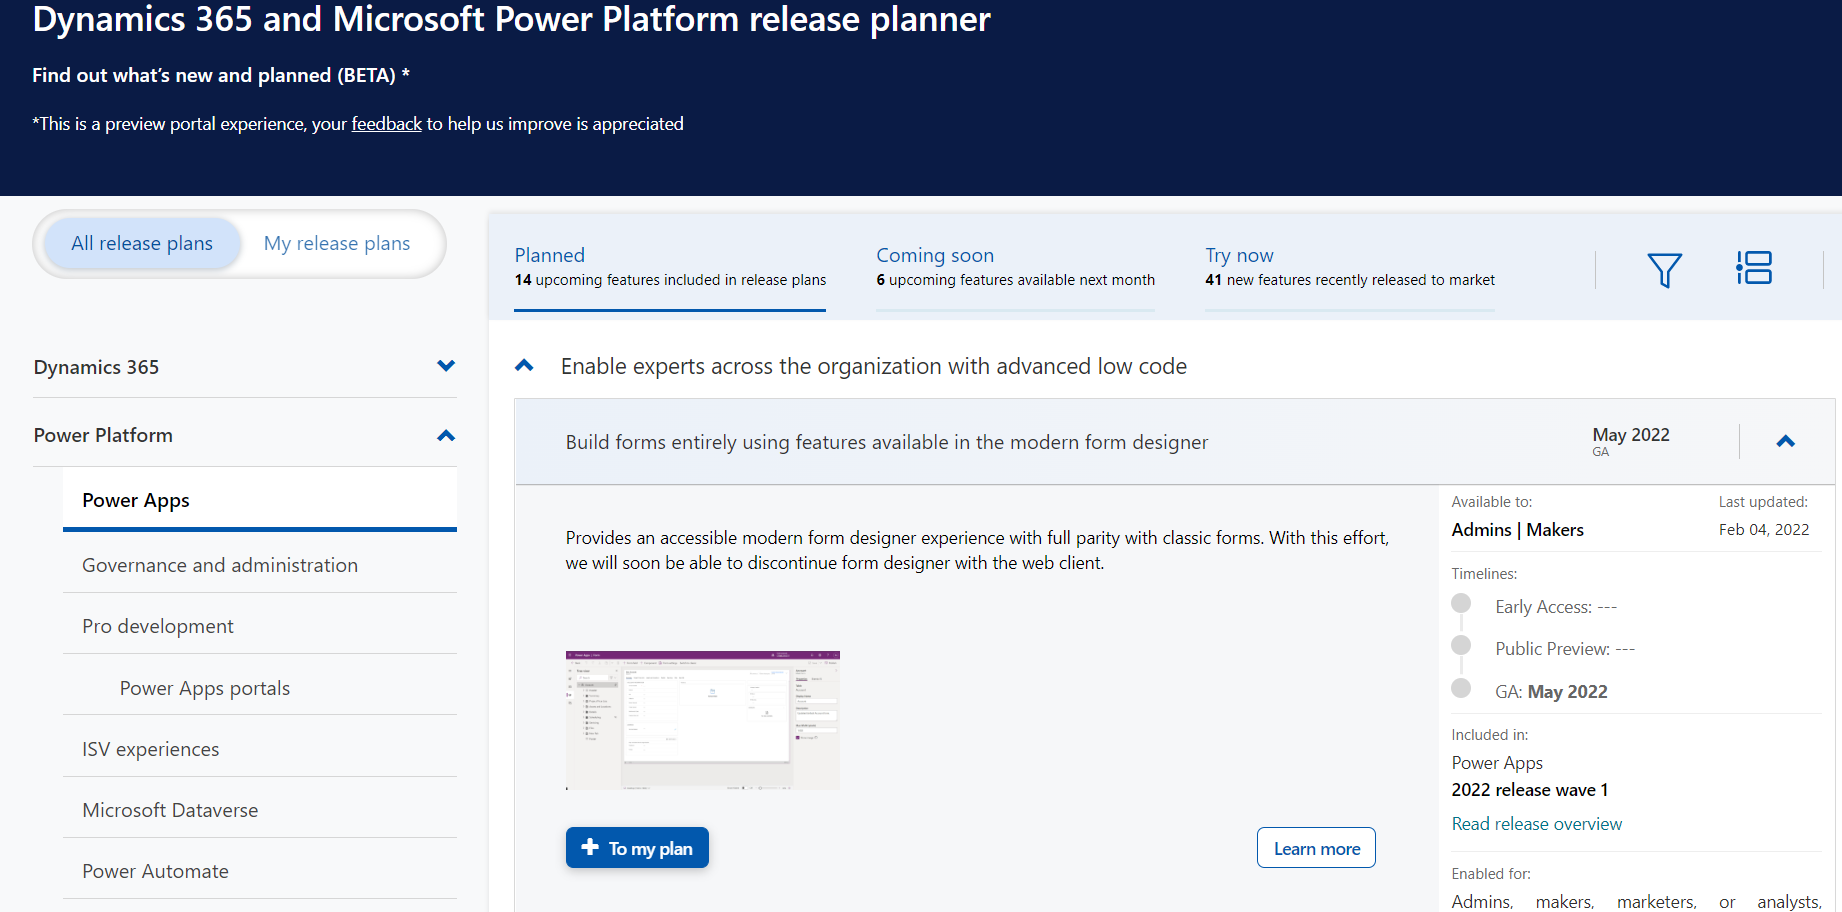The width and height of the screenshot is (1842, 912).
Task: Collapse the Enable experts across organization group
Action: tap(524, 366)
